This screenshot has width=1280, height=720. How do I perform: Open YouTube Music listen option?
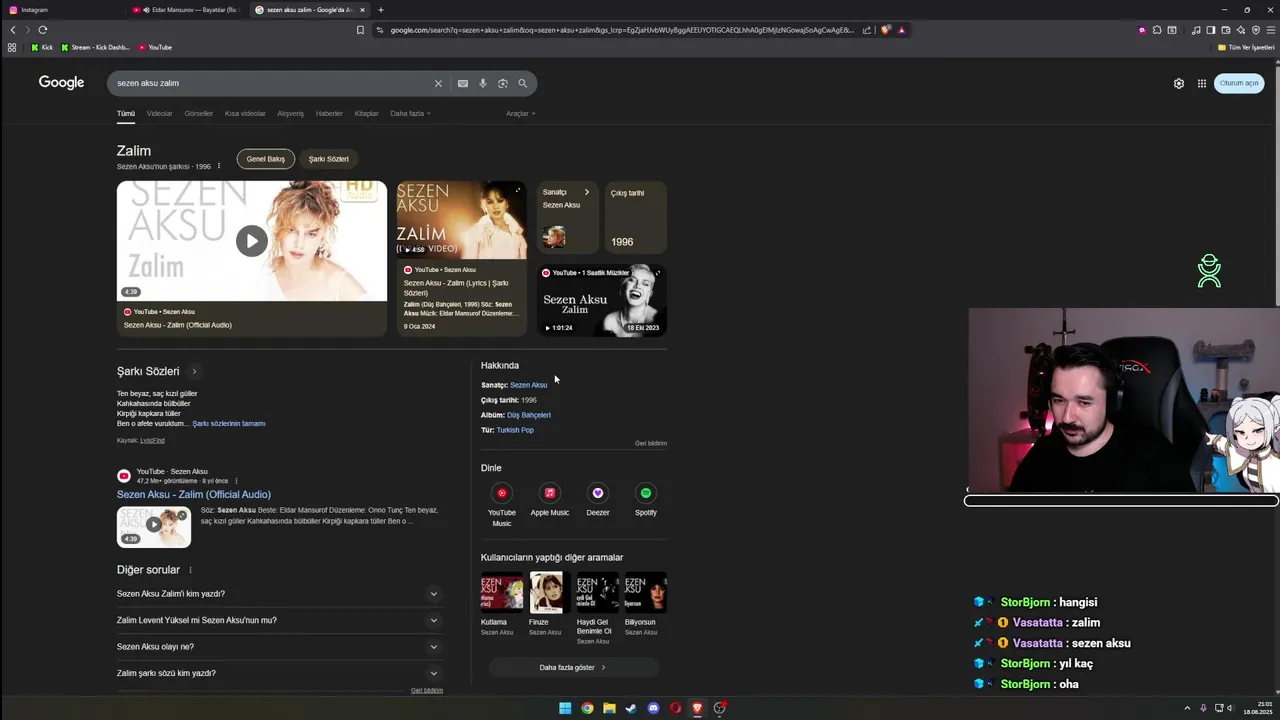[502, 504]
